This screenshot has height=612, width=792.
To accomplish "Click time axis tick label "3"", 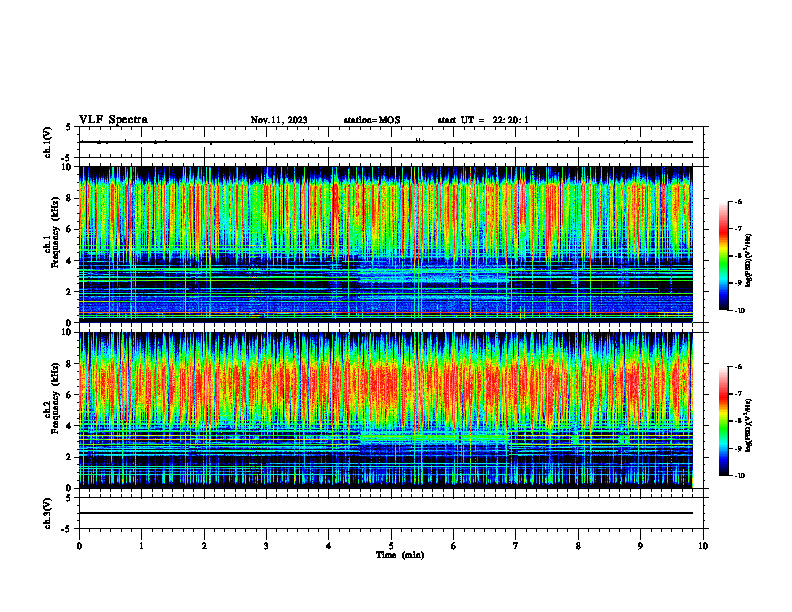I will [266, 546].
